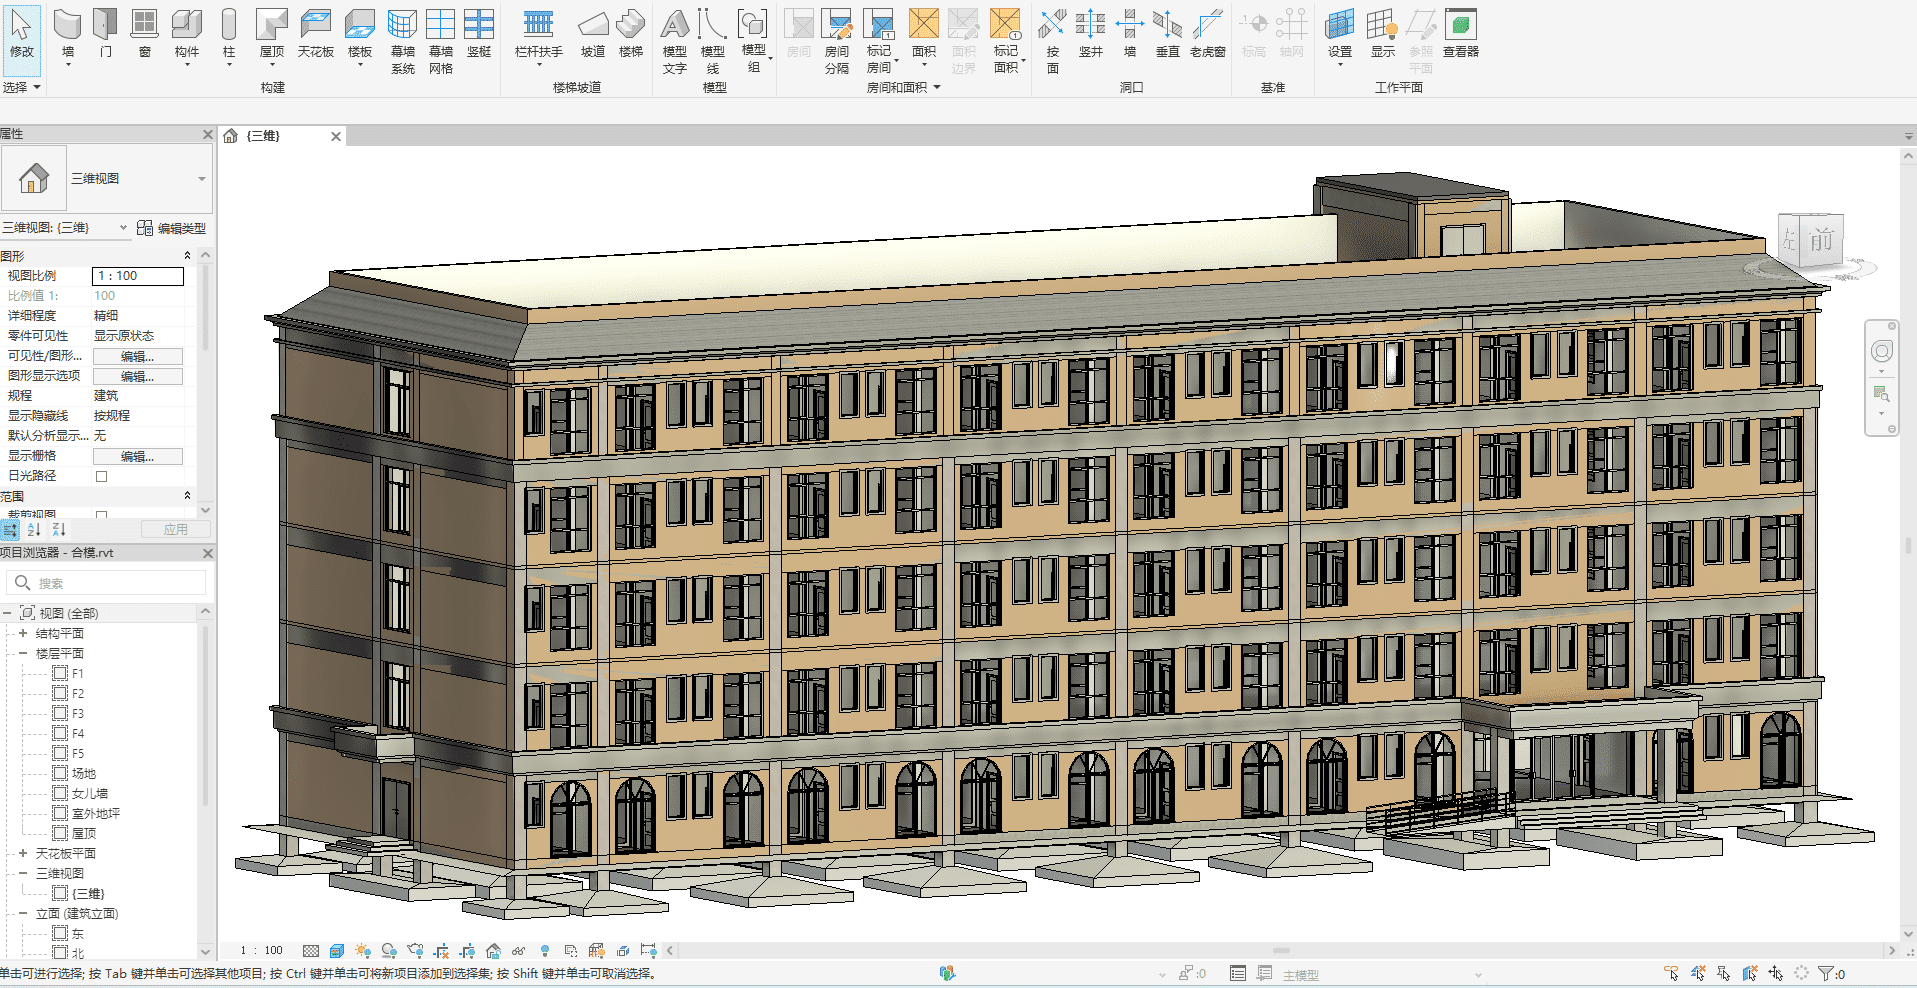Open the 三维视图 type selector dropdown

[201, 179]
